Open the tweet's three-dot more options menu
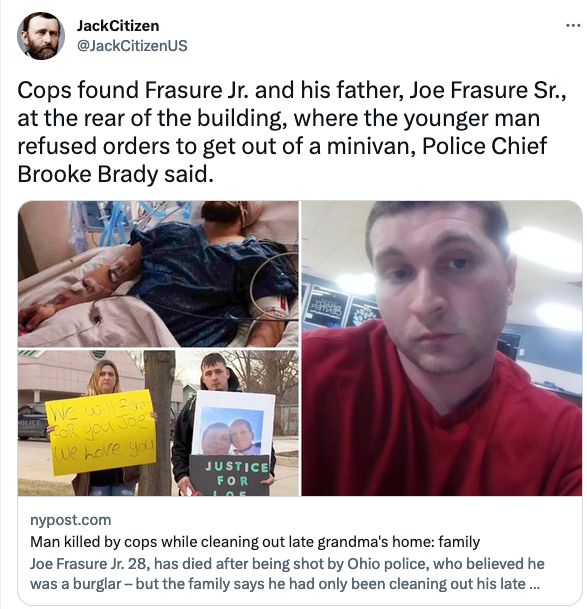Viewport: 587px width, 609px height. point(573,26)
